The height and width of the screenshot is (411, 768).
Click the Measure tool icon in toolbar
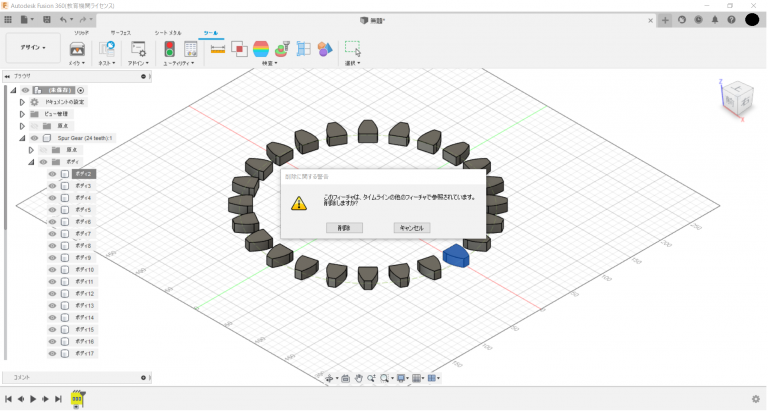coord(217,49)
